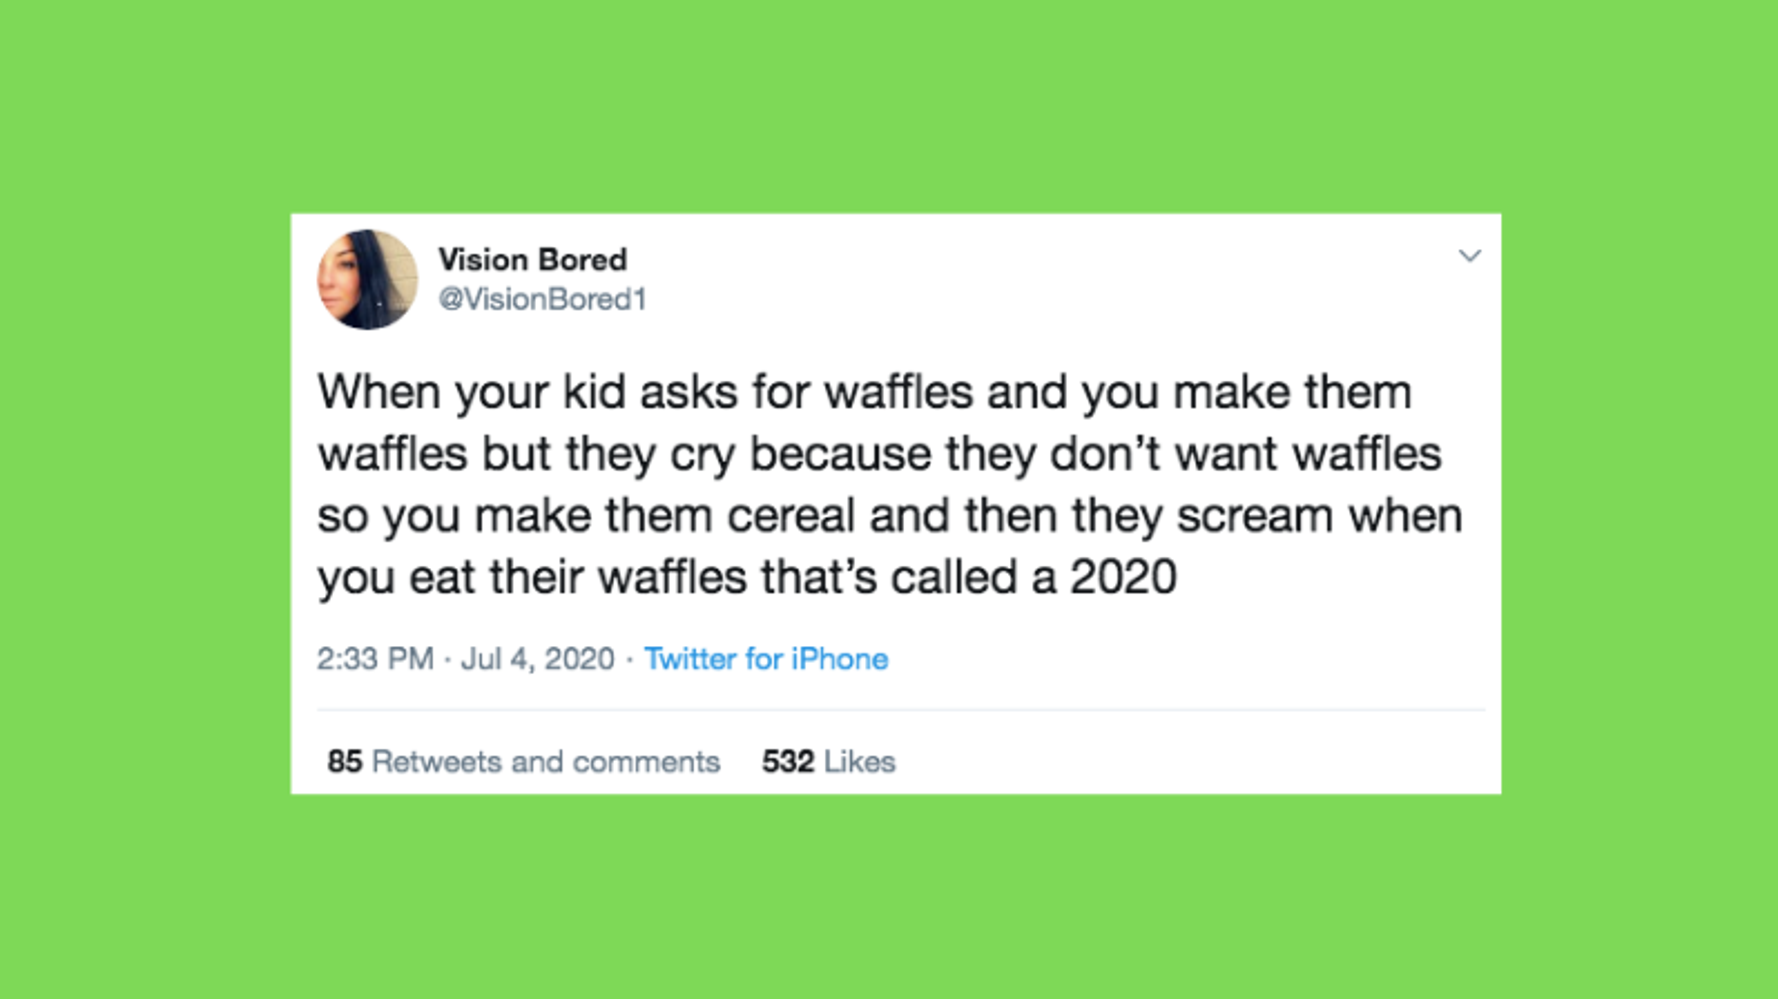Click the green background above the tweet
Viewport: 1778px width, 999px height.
(x=889, y=105)
